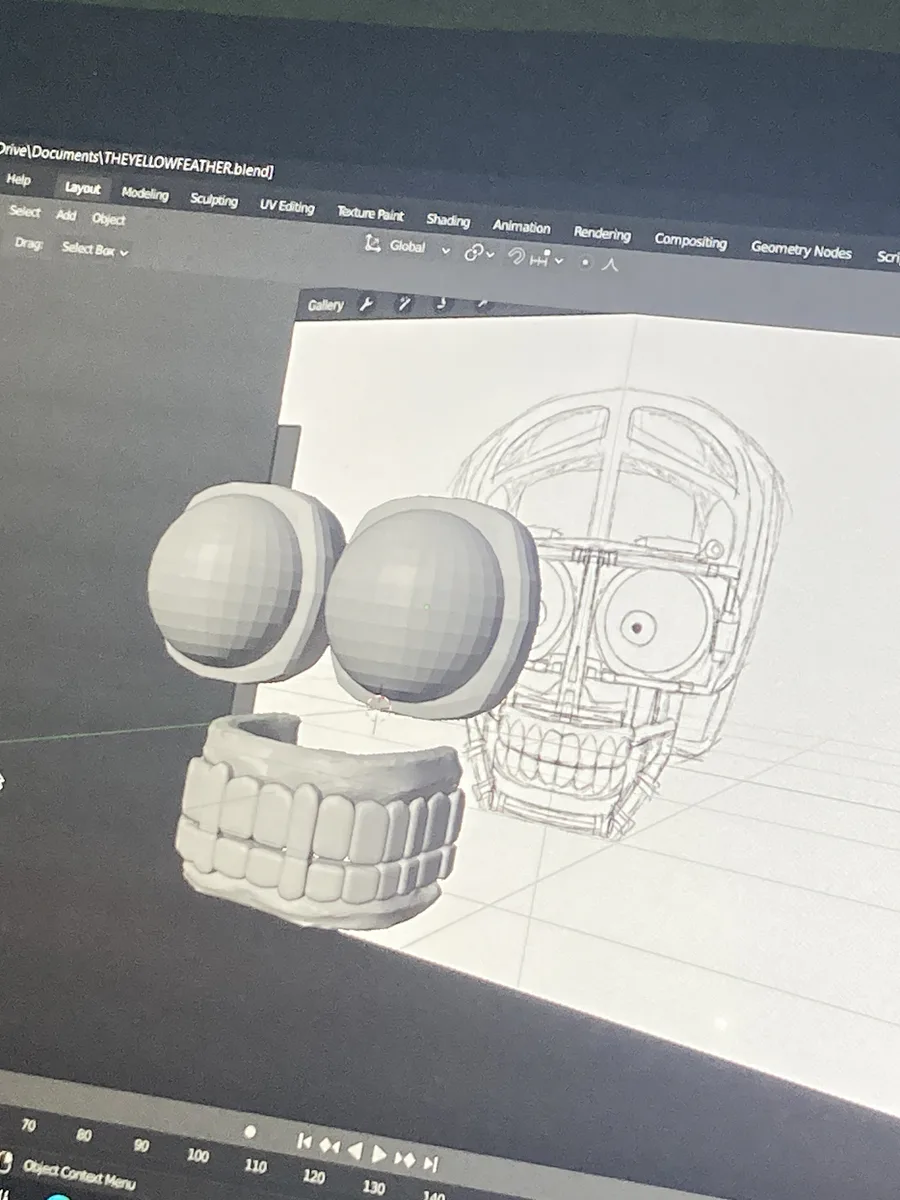Viewport: 900px width, 1200px height.
Task: Click the proportional falloff curve icon
Action: 611,265
